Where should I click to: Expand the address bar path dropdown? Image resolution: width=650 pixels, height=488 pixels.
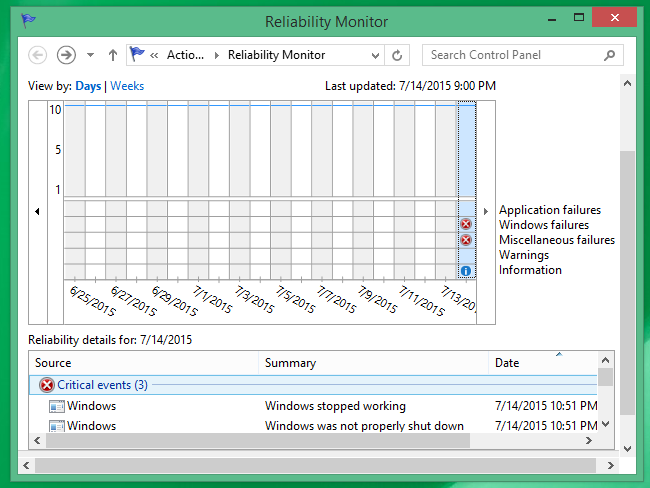coord(375,55)
